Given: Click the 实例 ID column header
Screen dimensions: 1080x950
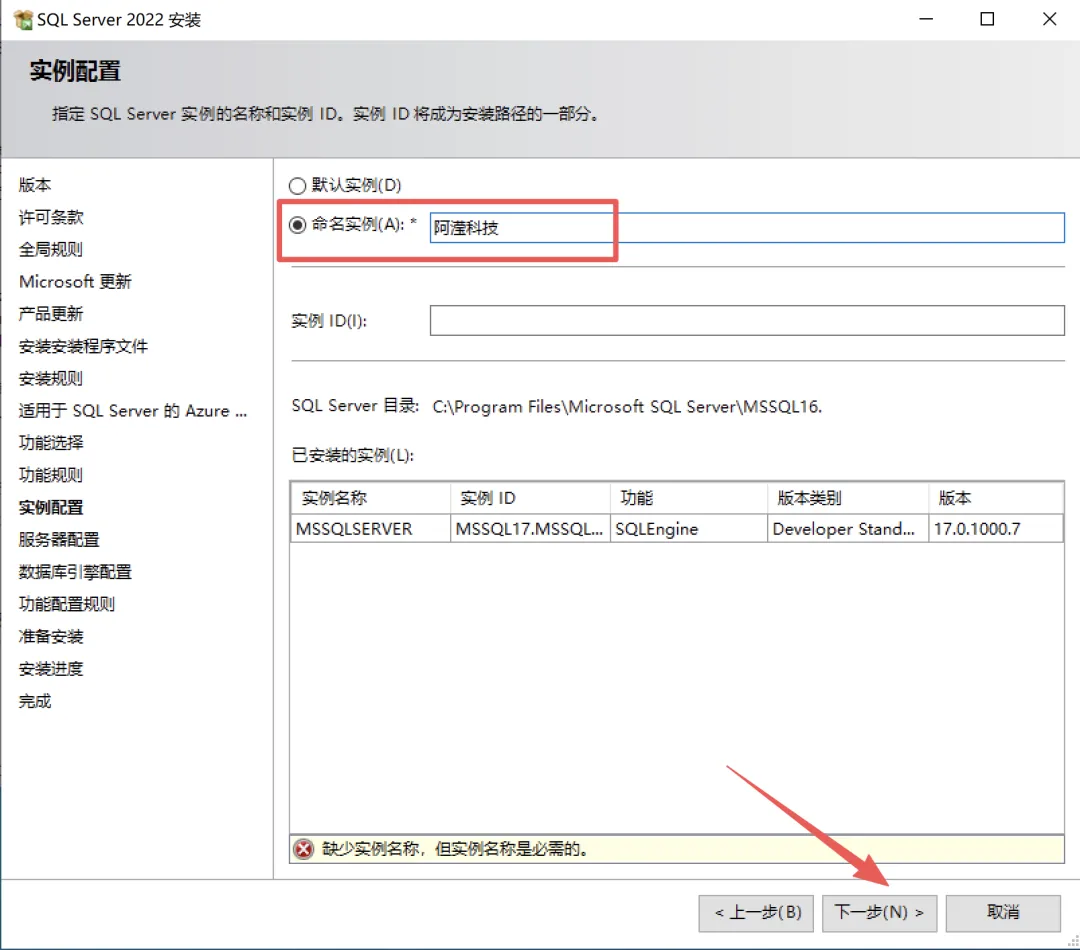Looking at the screenshot, I should [530, 498].
